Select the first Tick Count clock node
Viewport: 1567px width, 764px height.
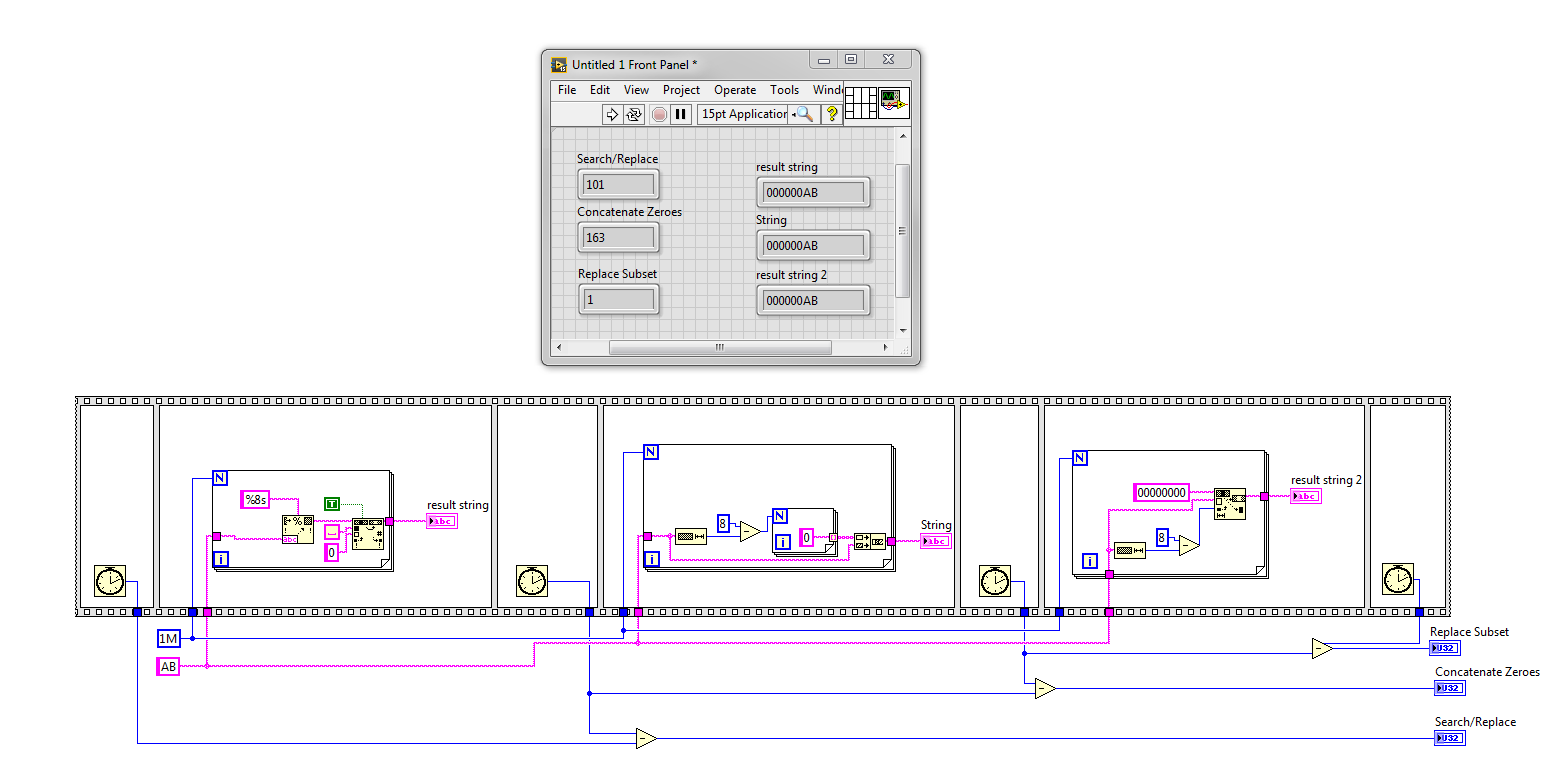click(x=110, y=581)
